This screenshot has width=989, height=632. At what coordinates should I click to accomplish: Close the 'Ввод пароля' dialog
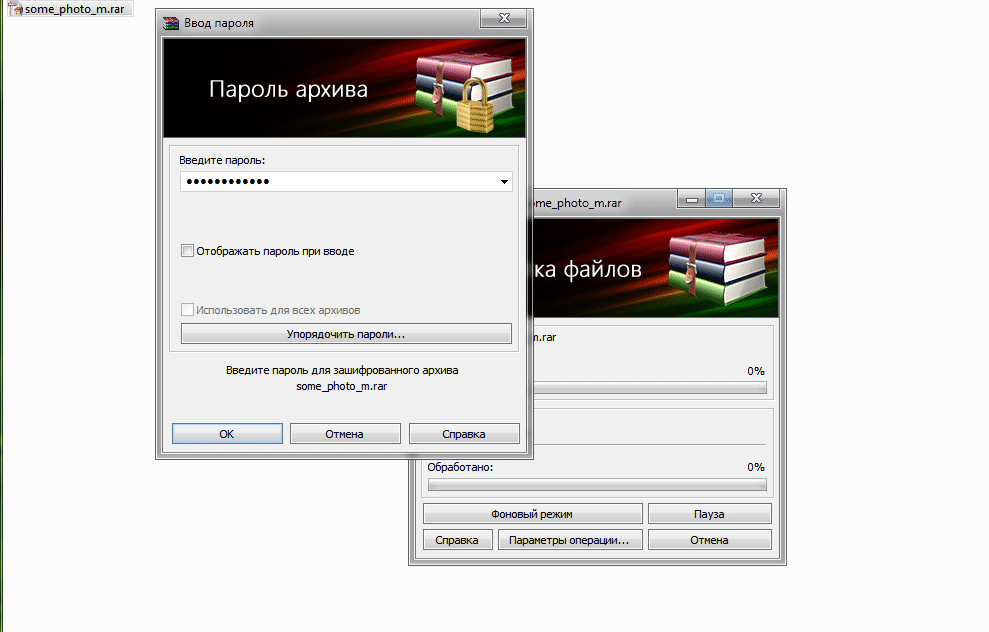[x=503, y=18]
